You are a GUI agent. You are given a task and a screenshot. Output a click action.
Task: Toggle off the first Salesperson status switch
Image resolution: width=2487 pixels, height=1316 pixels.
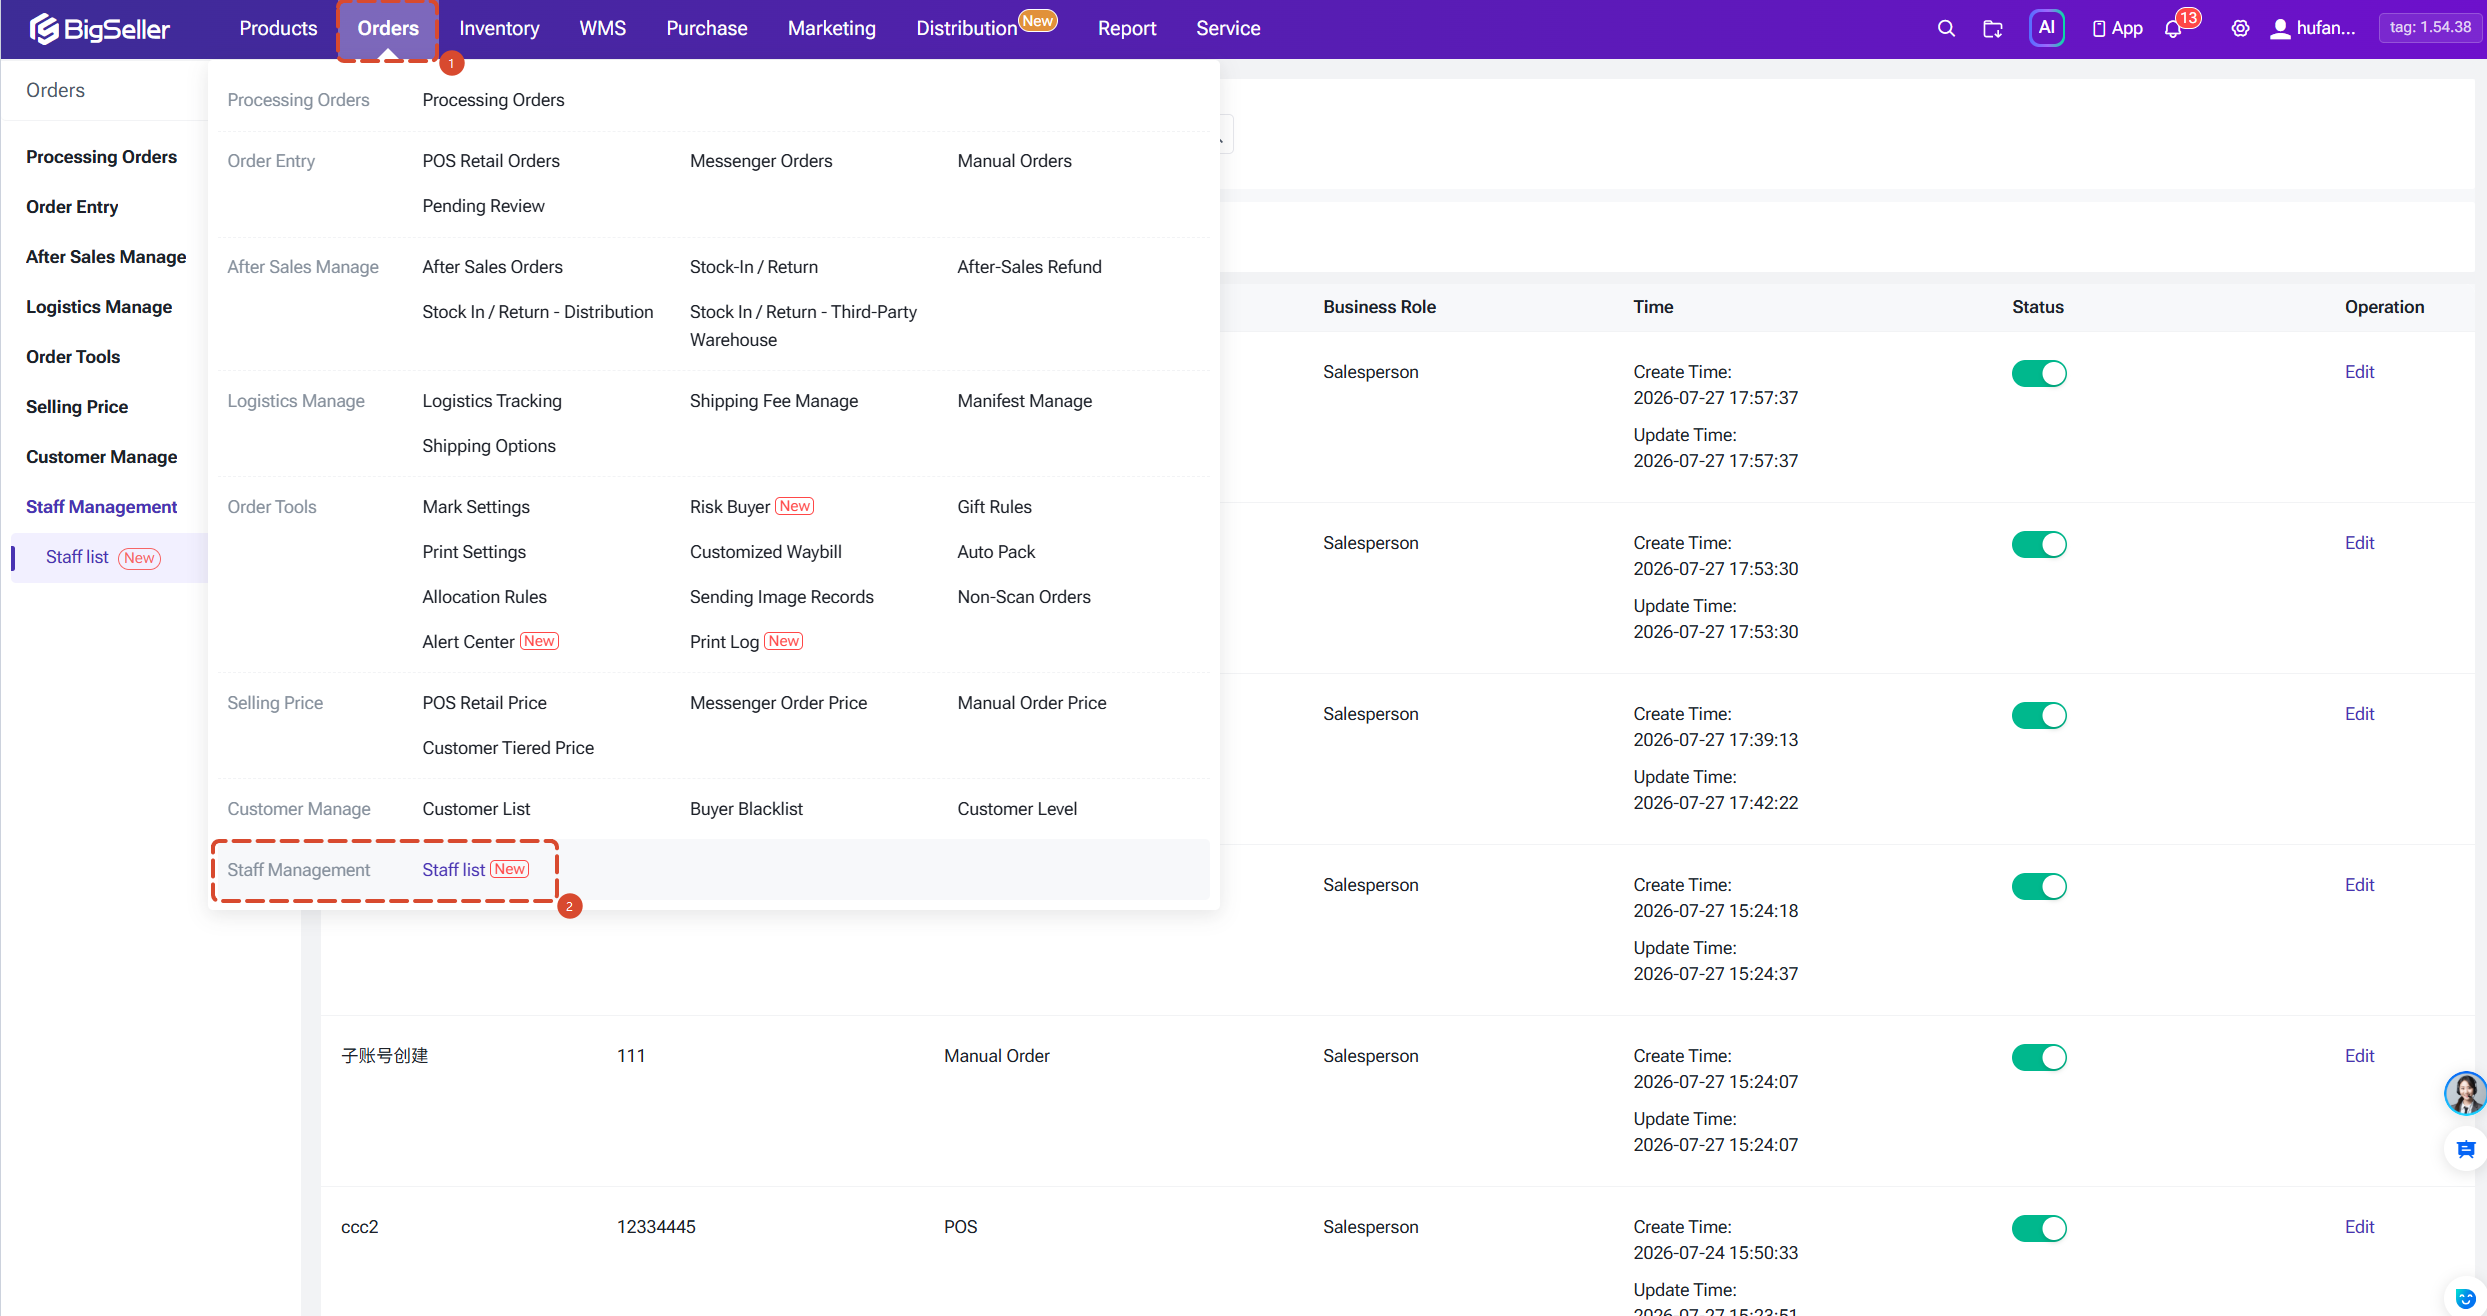click(x=2039, y=373)
